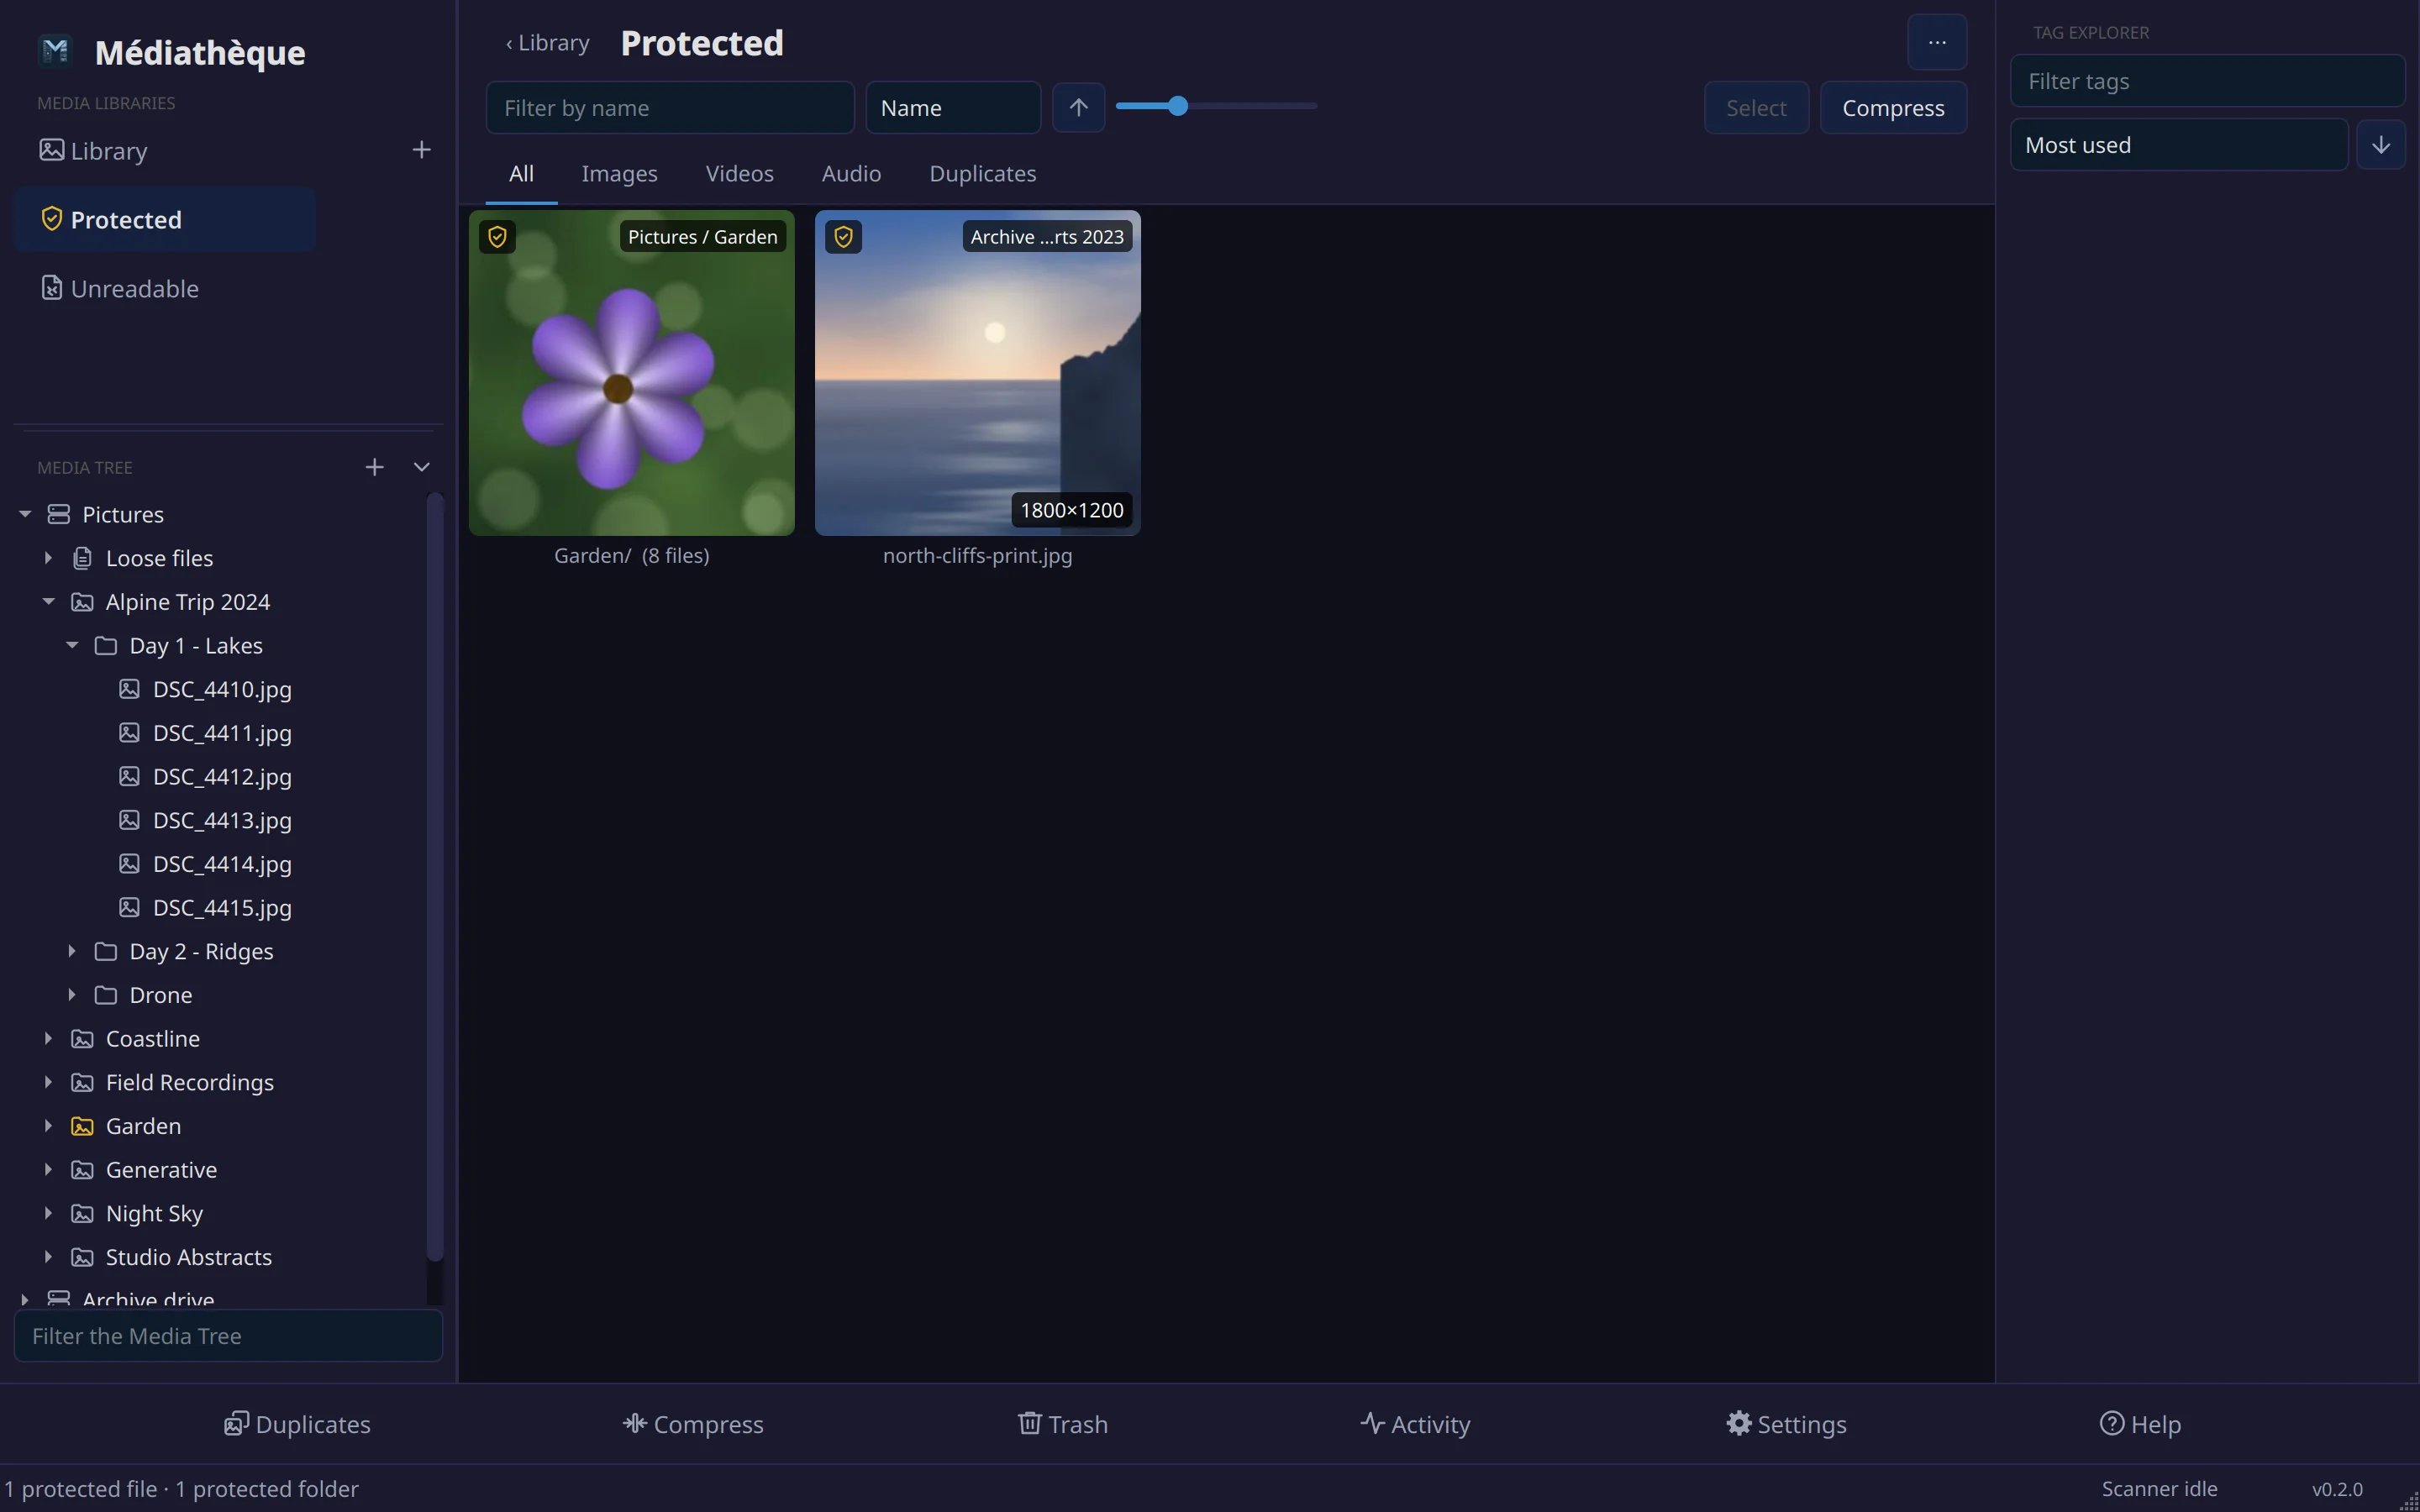Open the Most used tags dropdown
Viewport: 2420px width, 1512px height.
pyautogui.click(x=2178, y=145)
